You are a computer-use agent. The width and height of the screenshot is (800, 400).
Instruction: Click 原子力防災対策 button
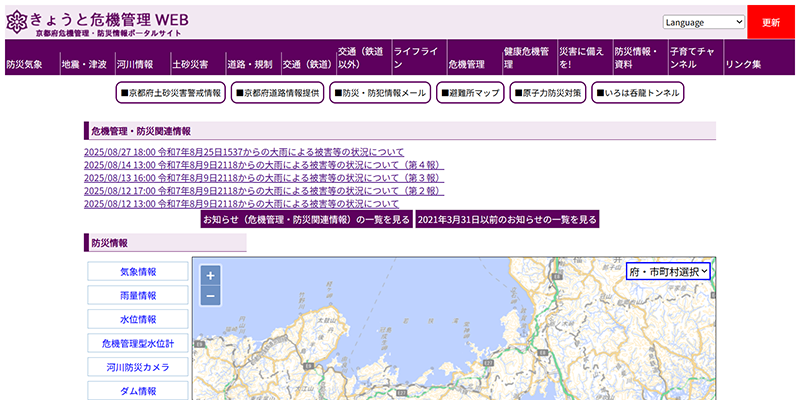(x=547, y=93)
